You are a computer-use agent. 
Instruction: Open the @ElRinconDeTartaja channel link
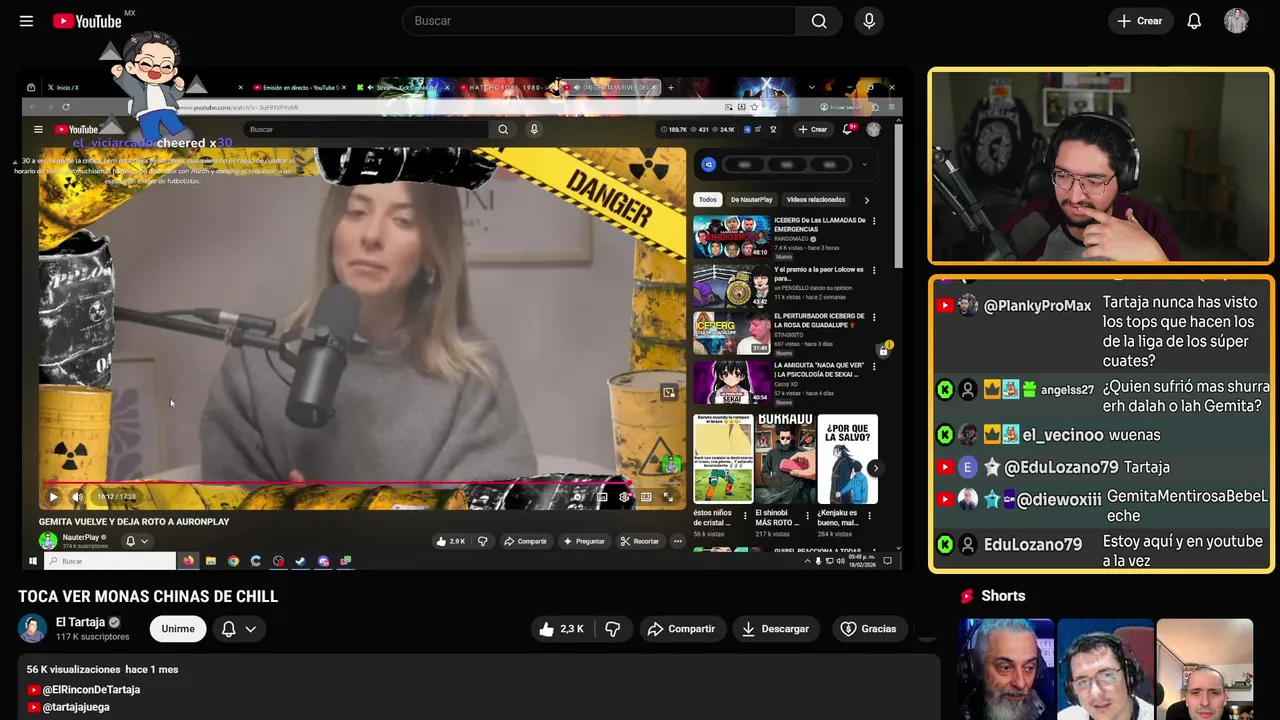click(91, 690)
